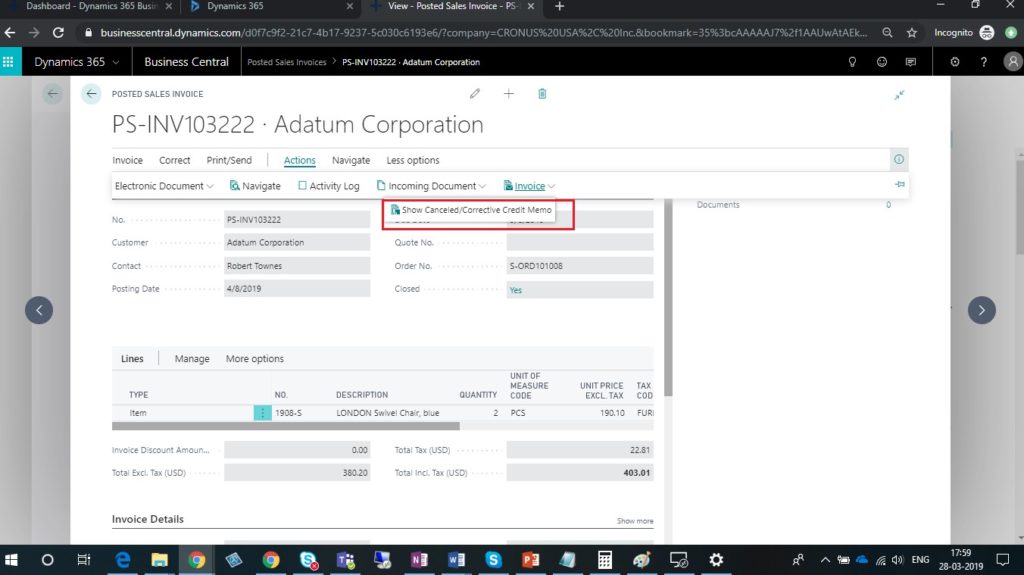
Task: Open the chat messages icon in header
Action: point(910,62)
